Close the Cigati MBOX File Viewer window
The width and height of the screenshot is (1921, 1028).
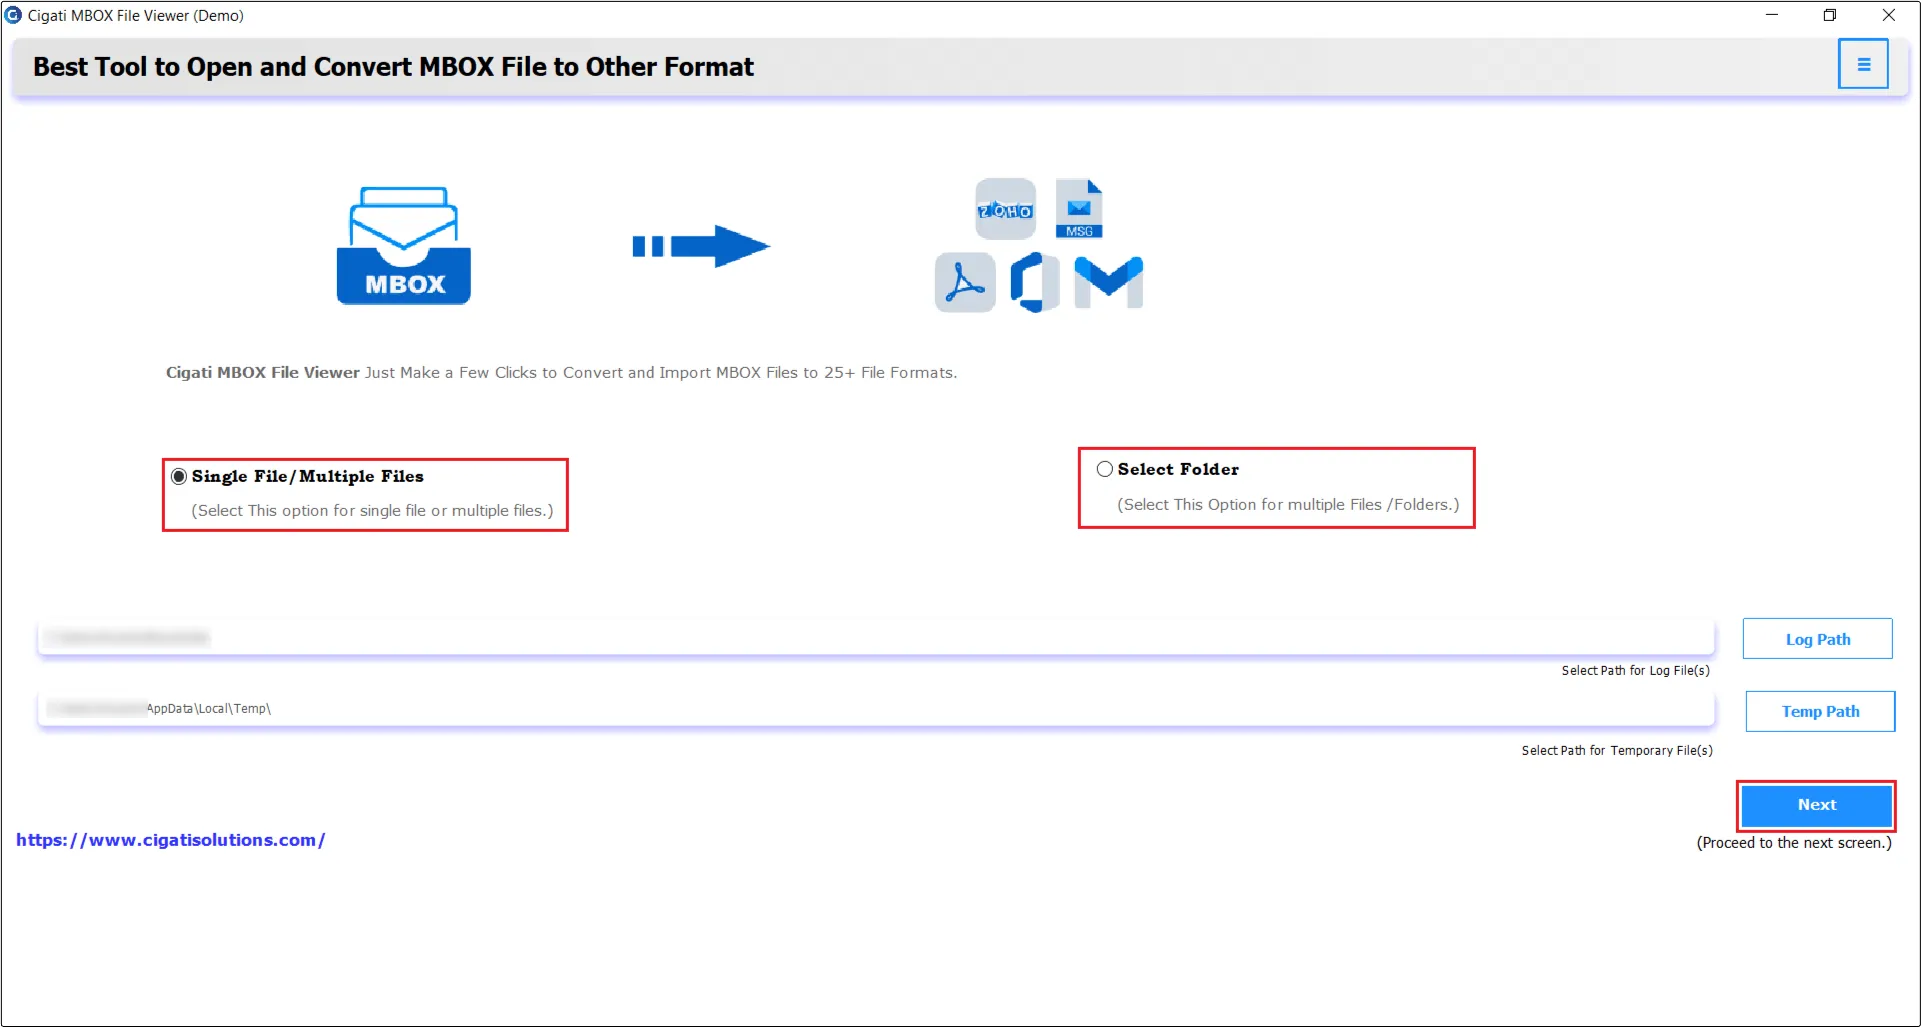[x=1889, y=15]
